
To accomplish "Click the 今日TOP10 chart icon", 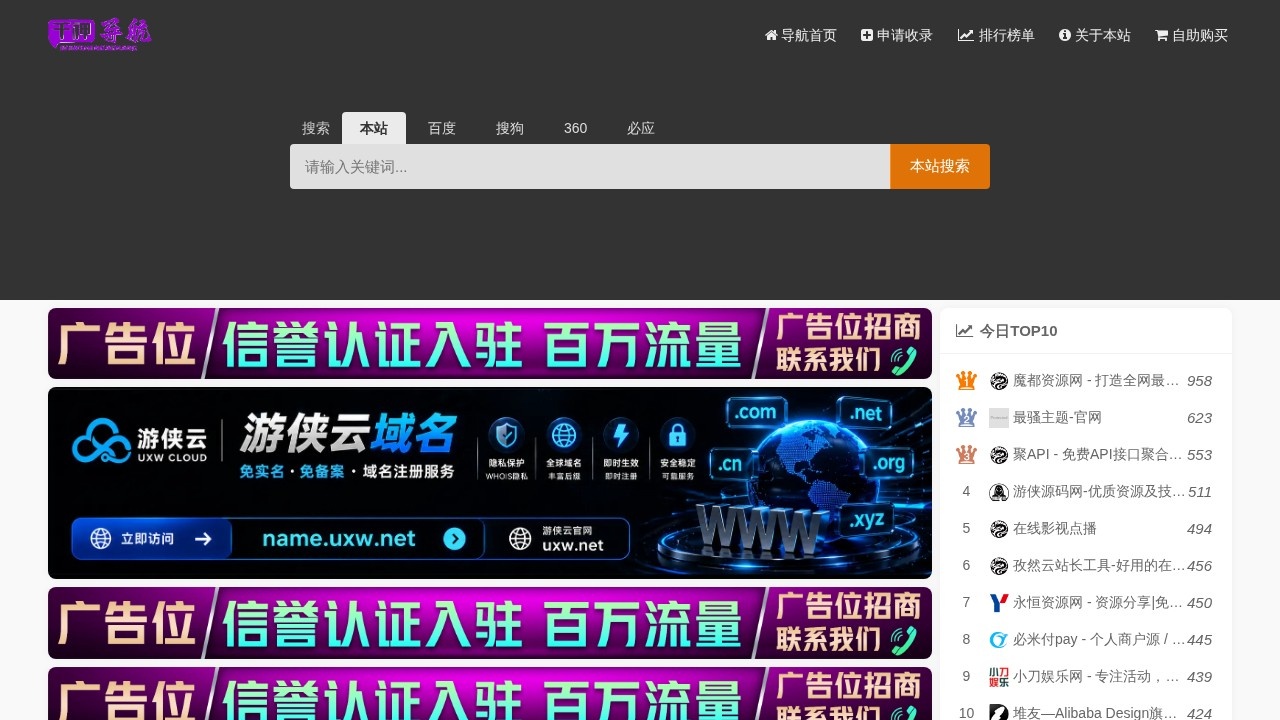I will [x=964, y=331].
